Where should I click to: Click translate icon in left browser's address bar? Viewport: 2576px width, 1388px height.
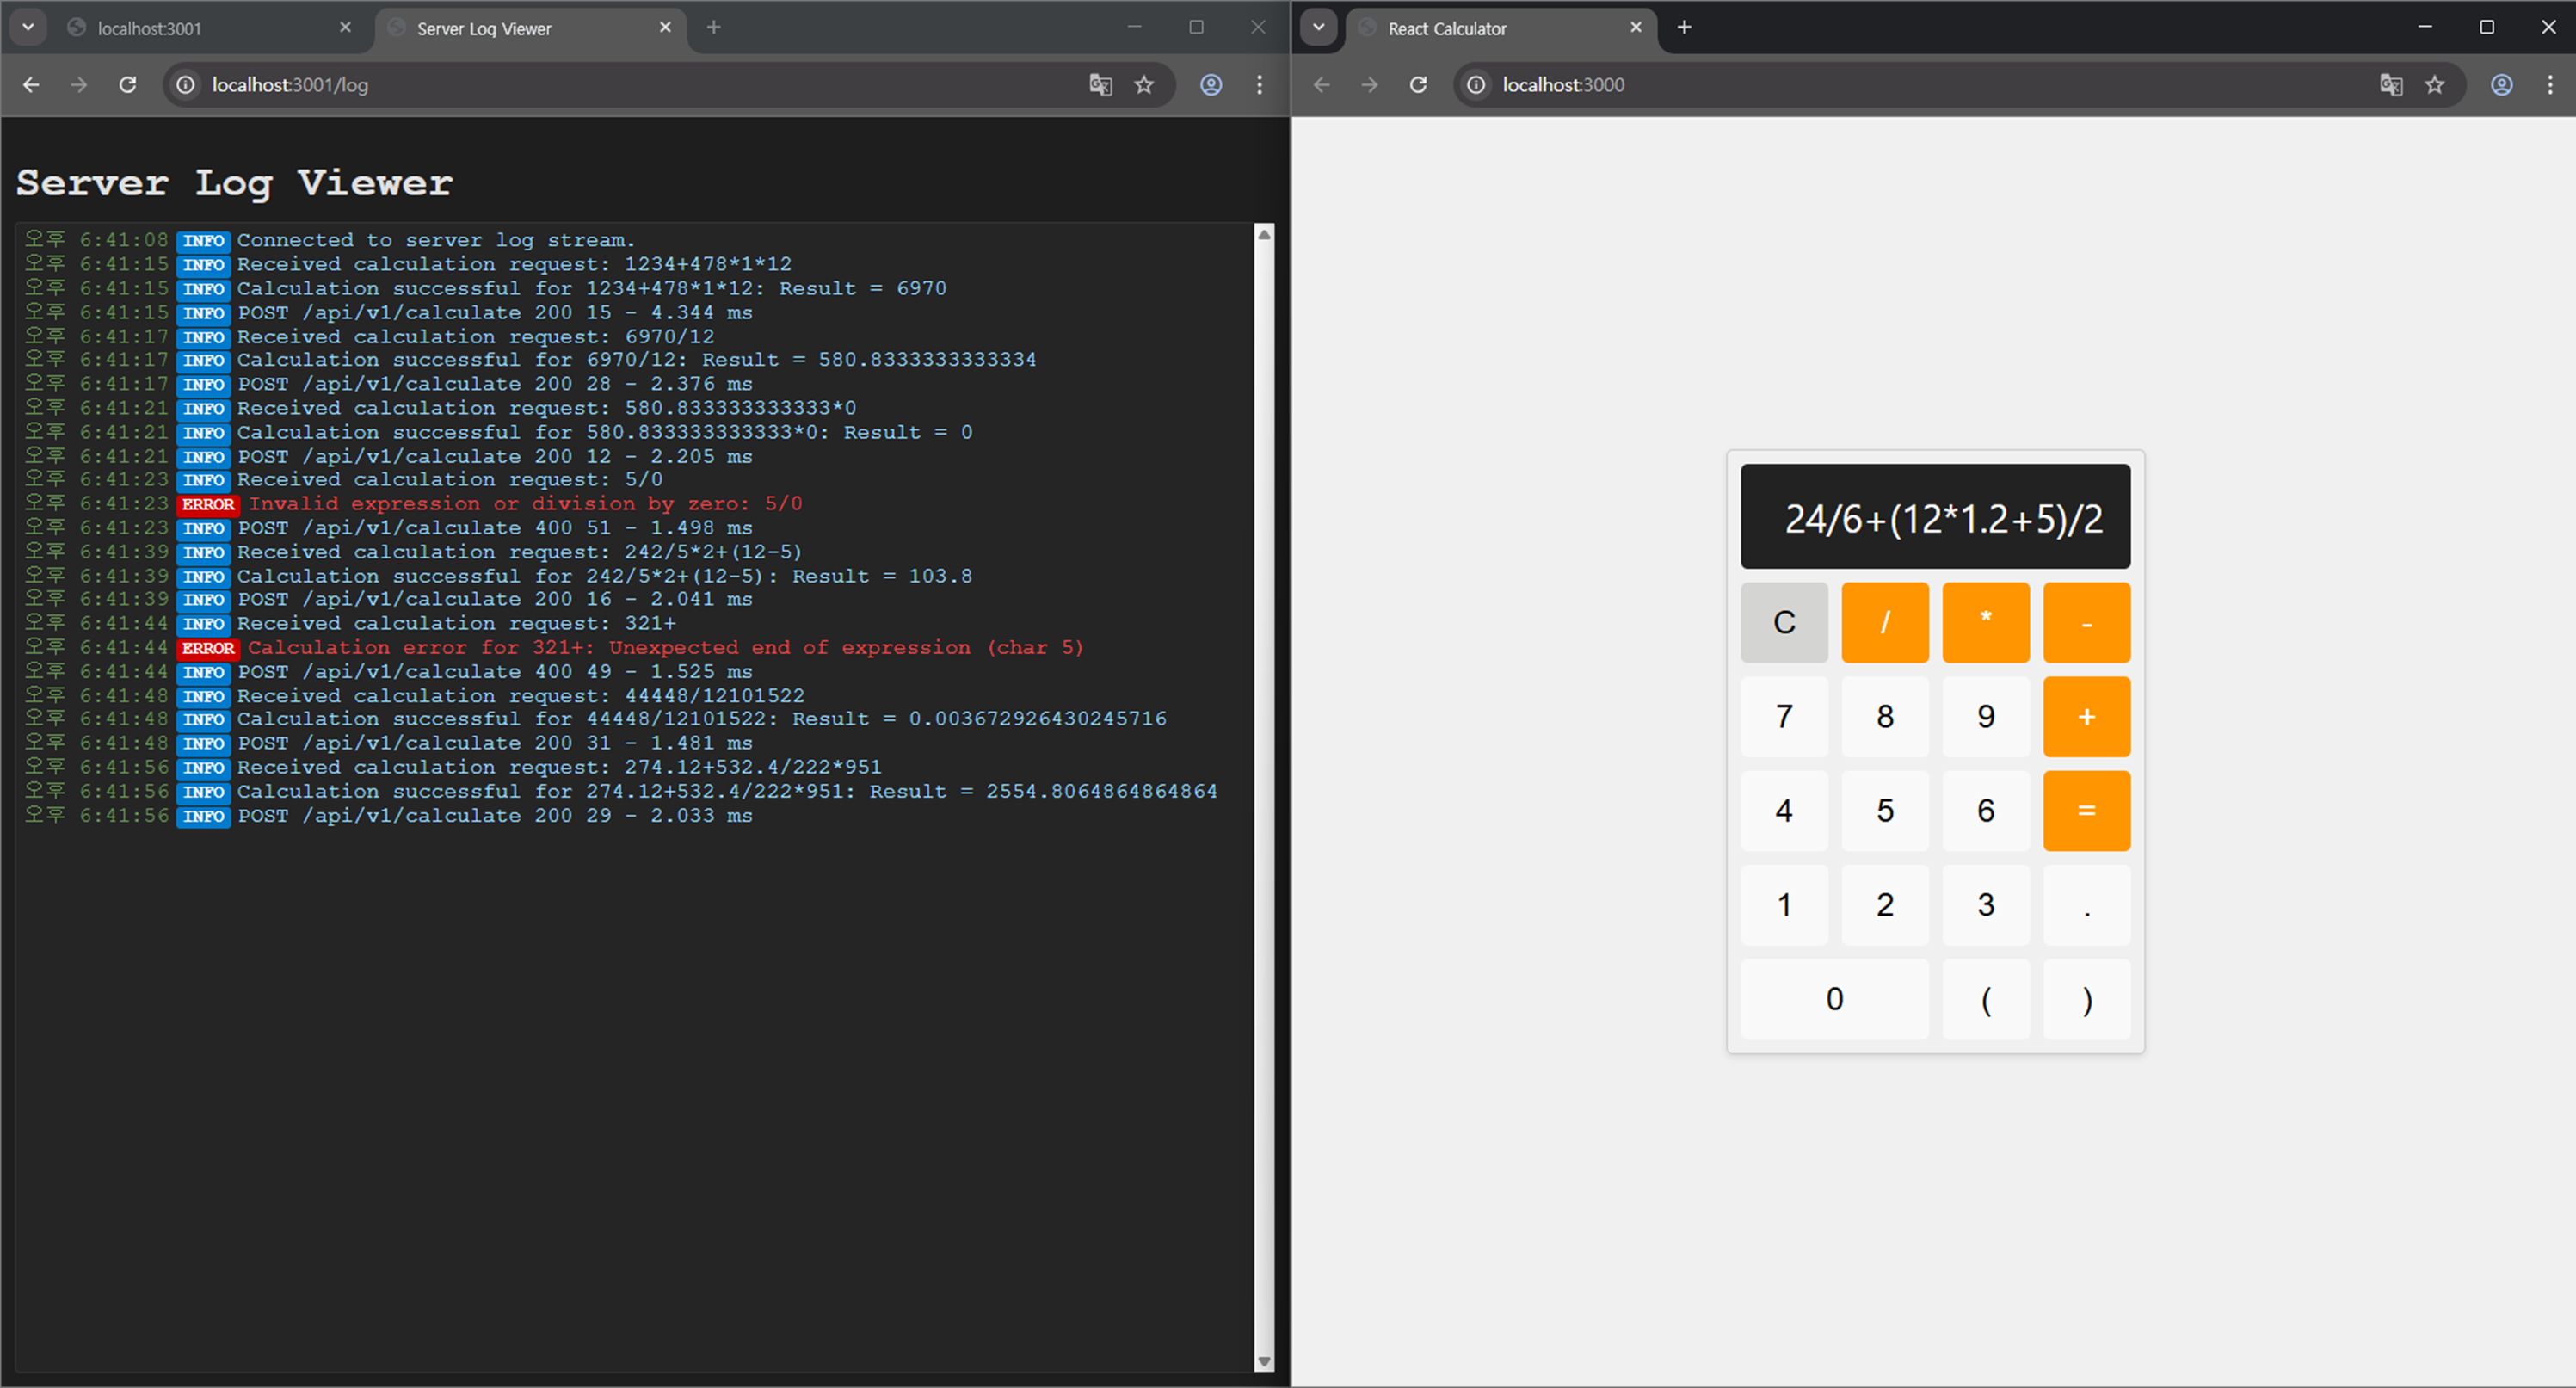point(1100,85)
